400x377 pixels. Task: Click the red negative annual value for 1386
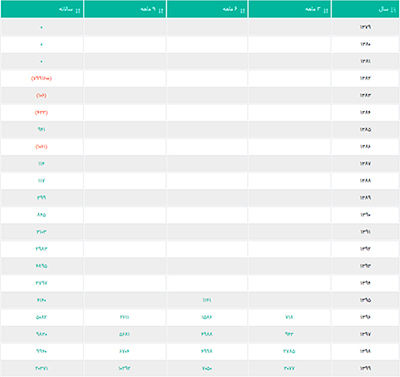click(x=41, y=147)
